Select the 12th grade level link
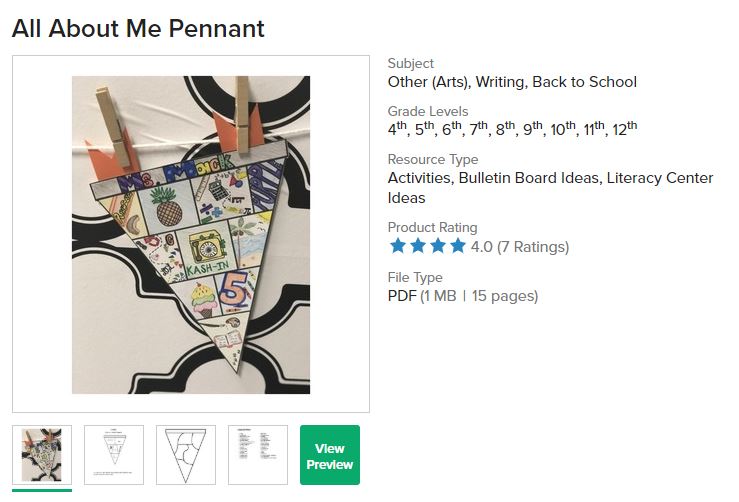The image size is (739, 502). point(624,129)
